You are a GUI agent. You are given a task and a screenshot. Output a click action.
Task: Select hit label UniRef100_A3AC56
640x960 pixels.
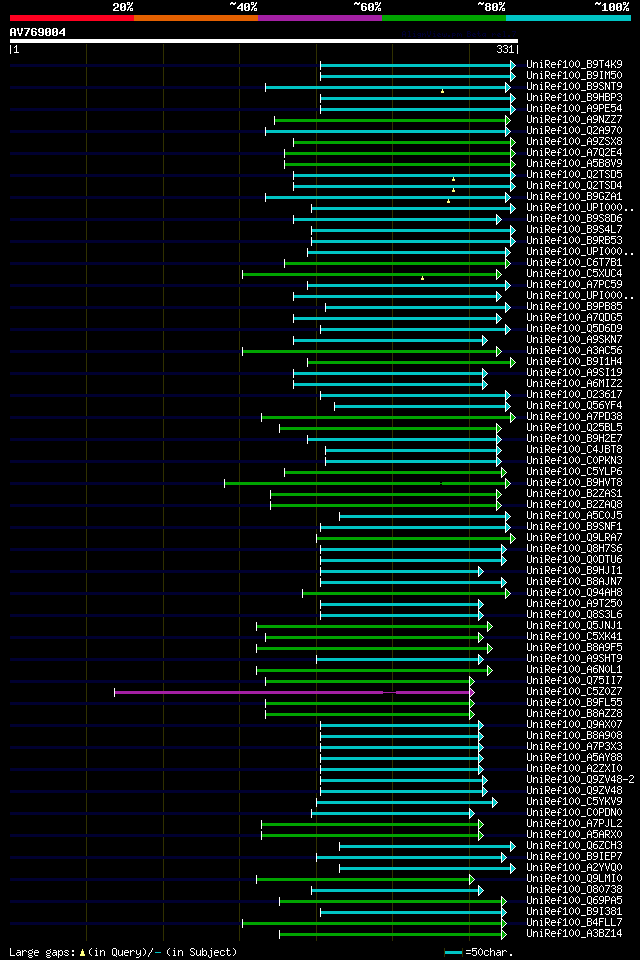[574, 351]
